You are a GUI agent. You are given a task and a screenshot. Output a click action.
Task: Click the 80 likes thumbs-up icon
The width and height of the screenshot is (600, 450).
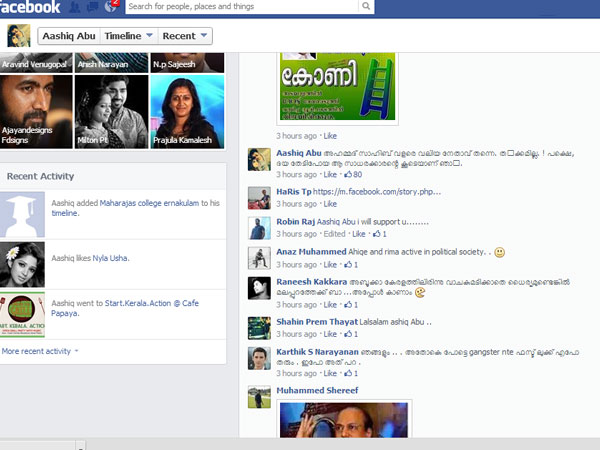coord(344,175)
